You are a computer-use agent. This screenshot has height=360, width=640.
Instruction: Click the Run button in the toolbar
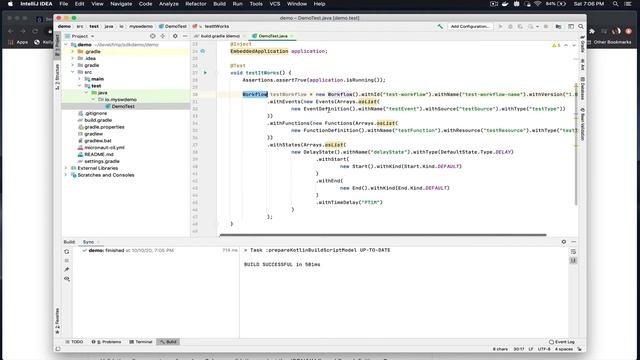tap(500, 27)
